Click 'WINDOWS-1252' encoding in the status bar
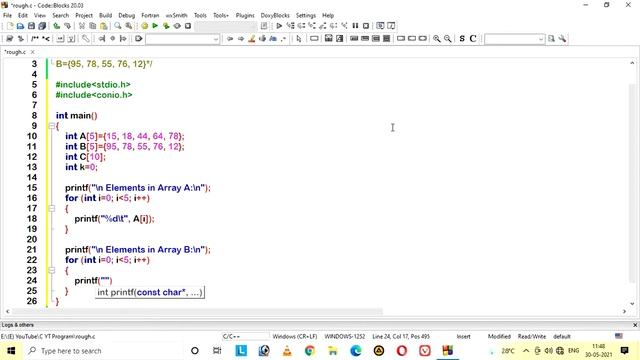 point(344,336)
